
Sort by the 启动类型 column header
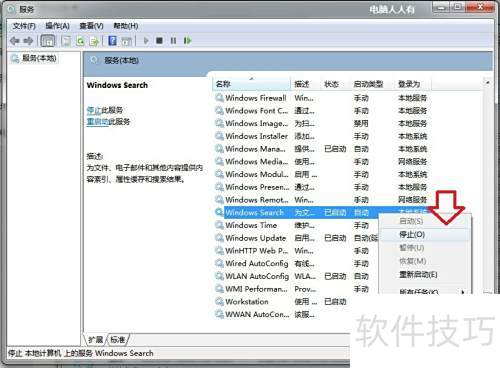point(372,84)
